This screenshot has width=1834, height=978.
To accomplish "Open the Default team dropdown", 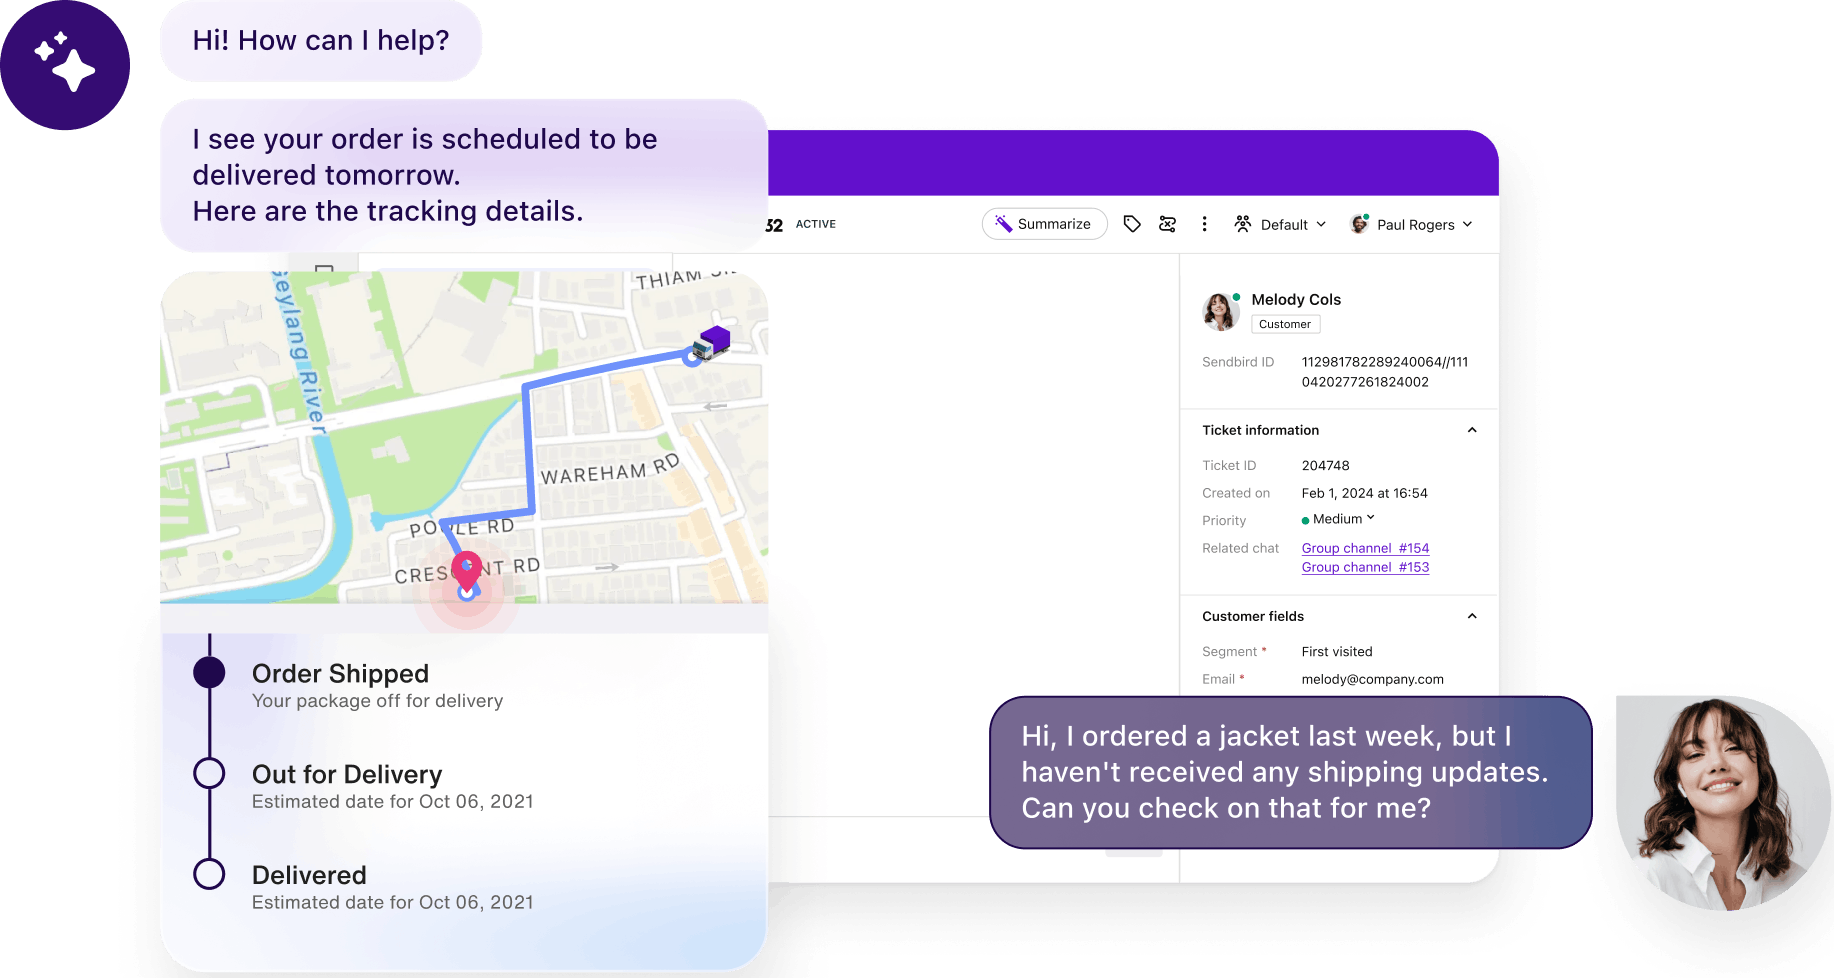I will click(1281, 224).
